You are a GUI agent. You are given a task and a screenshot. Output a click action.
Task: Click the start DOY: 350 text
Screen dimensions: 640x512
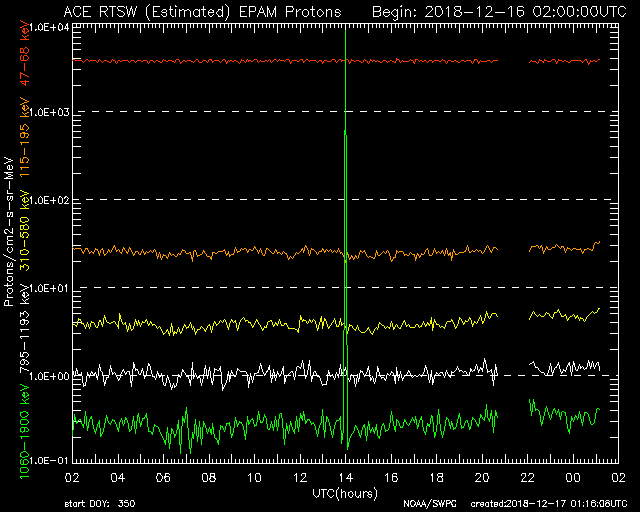[97, 503]
